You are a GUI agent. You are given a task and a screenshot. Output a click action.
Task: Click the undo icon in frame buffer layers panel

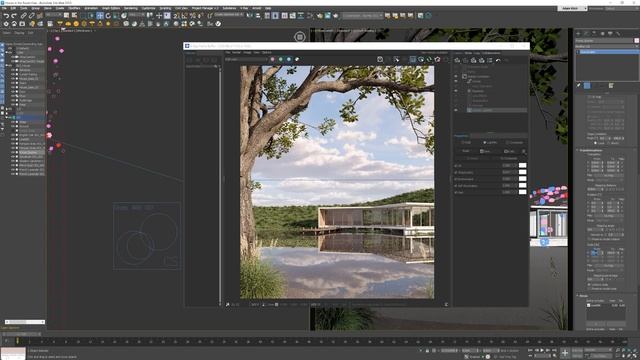click(x=498, y=60)
